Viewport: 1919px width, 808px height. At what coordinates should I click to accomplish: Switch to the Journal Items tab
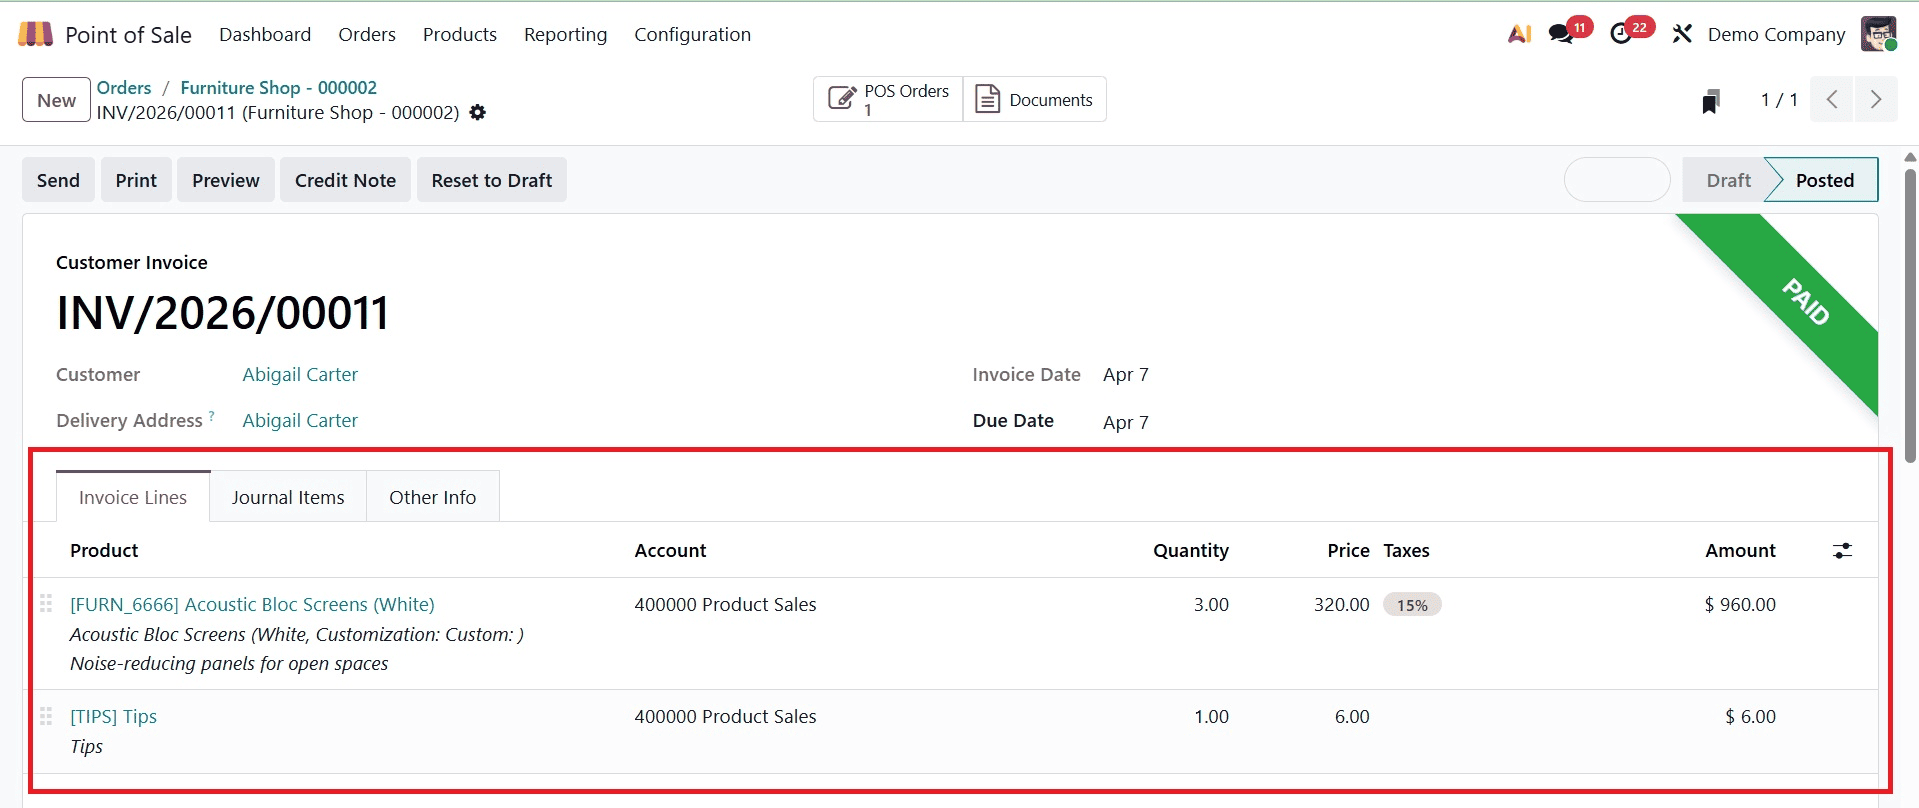pos(288,497)
